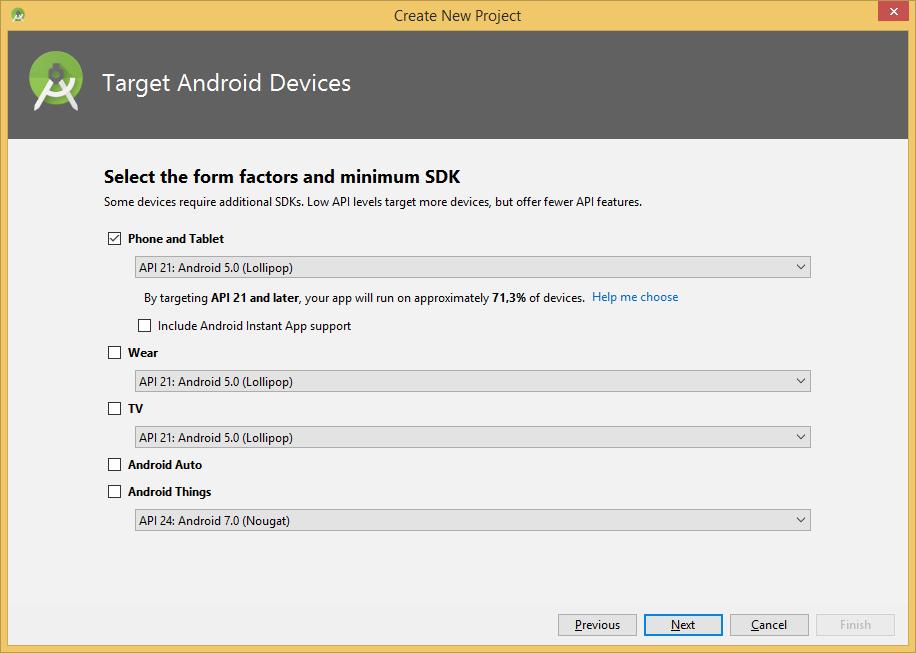
Task: Close the Create New Project window
Action: pyautogui.click(x=893, y=11)
